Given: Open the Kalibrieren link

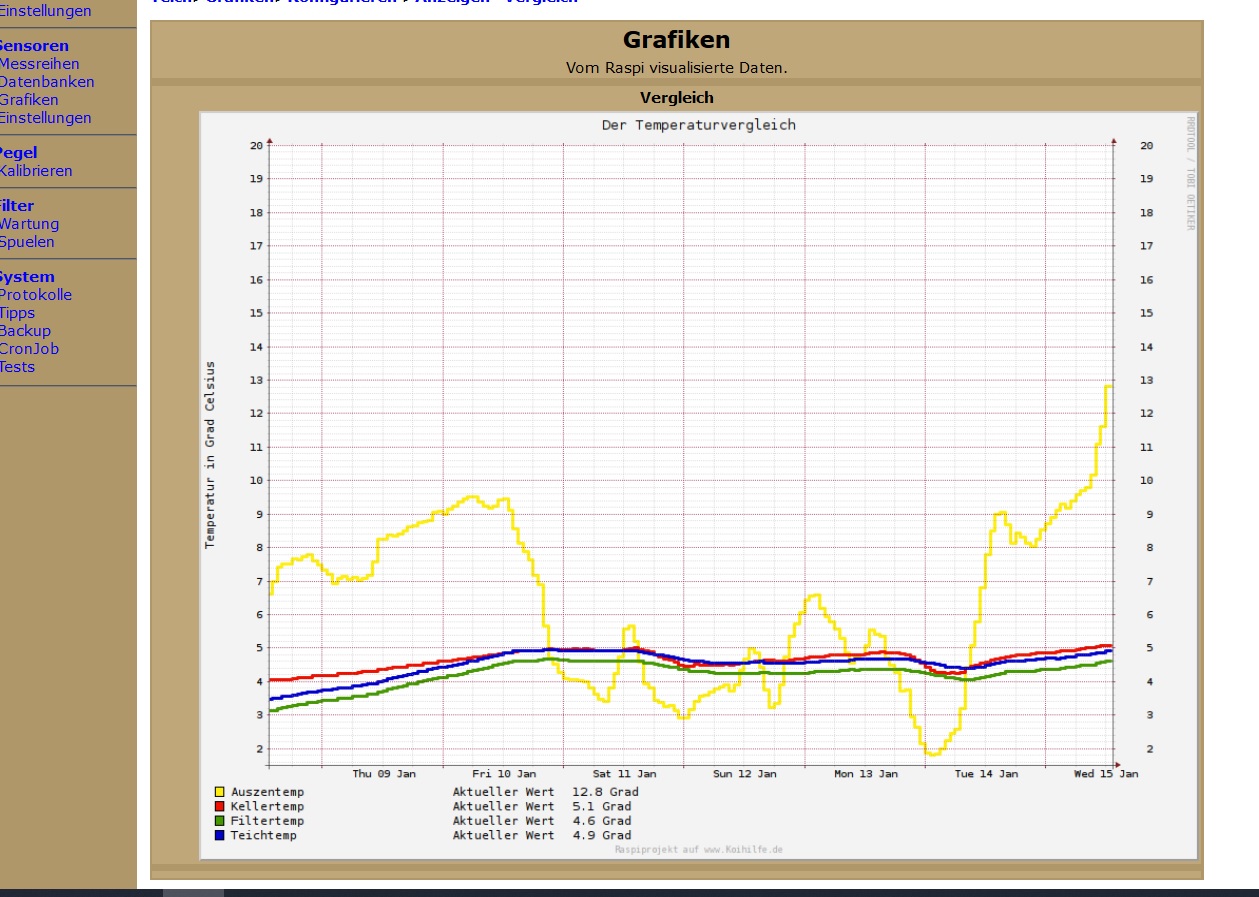Looking at the screenshot, I should tap(36, 171).
